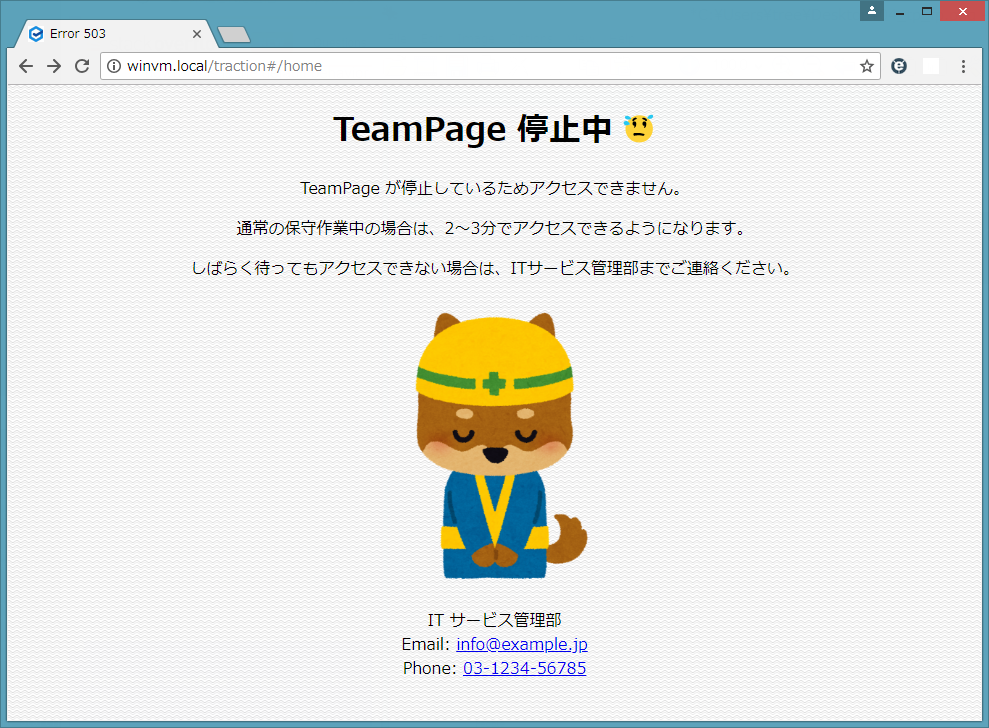989x728 pixels.
Task: Open the round 'e' extension icon
Action: coord(899,66)
